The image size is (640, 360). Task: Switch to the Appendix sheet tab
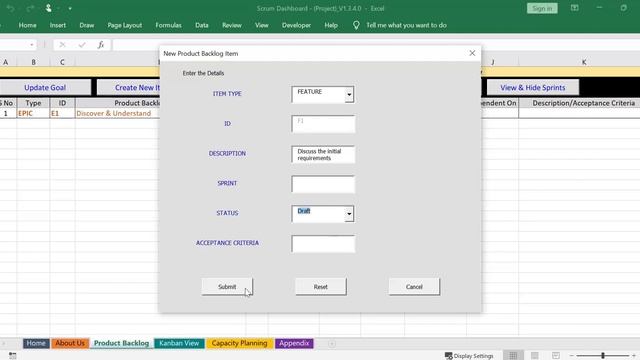click(x=294, y=343)
